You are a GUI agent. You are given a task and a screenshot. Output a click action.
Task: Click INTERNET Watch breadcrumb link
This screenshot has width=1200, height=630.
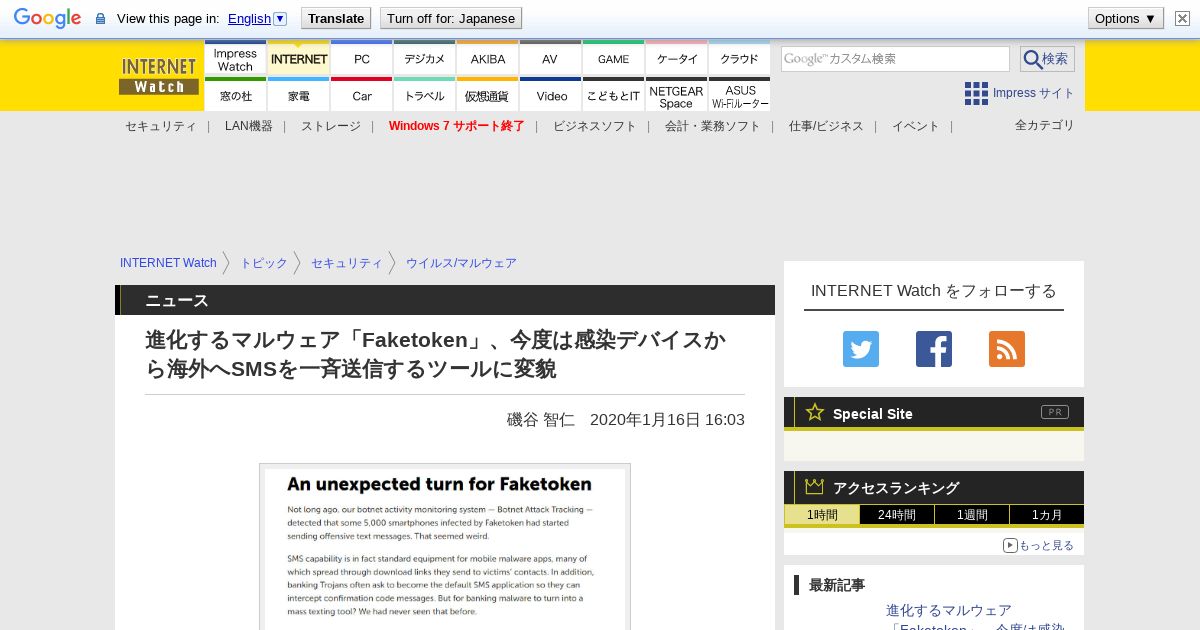(168, 263)
